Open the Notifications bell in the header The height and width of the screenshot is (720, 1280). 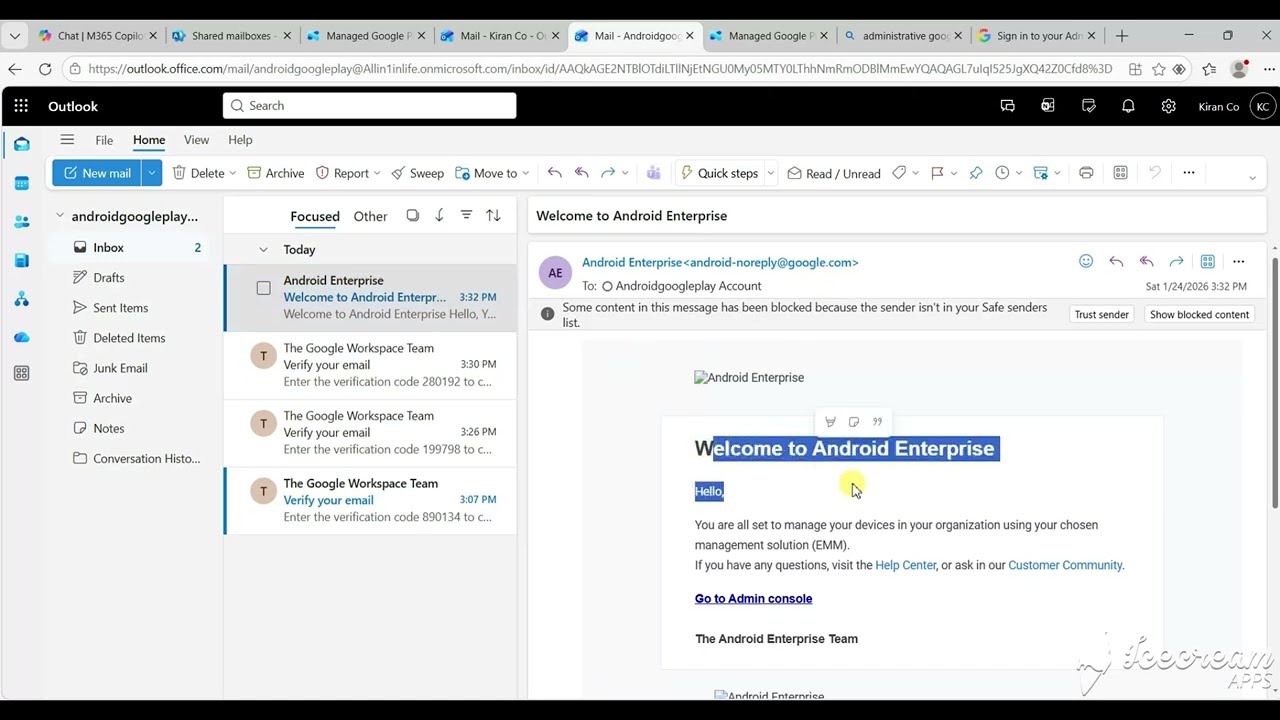click(1128, 106)
